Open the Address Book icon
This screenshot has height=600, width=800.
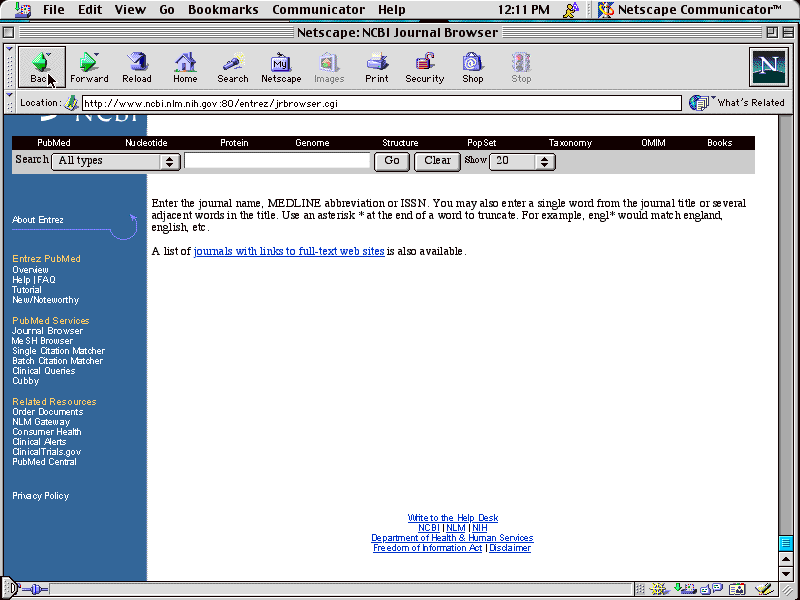coord(737,590)
